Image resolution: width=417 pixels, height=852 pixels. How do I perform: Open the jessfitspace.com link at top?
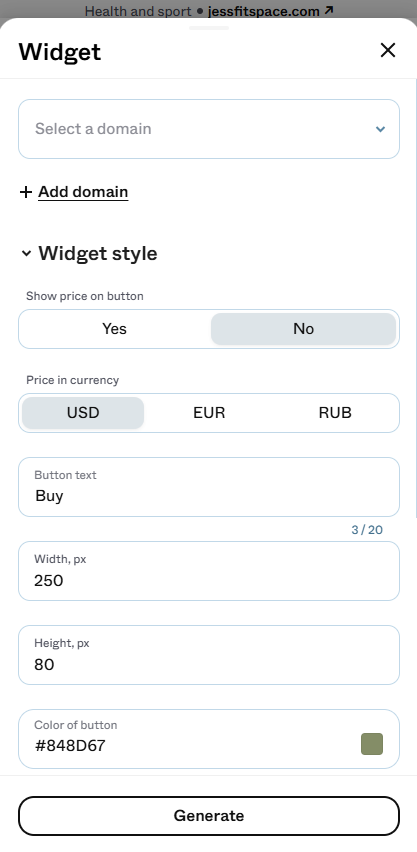point(264,11)
